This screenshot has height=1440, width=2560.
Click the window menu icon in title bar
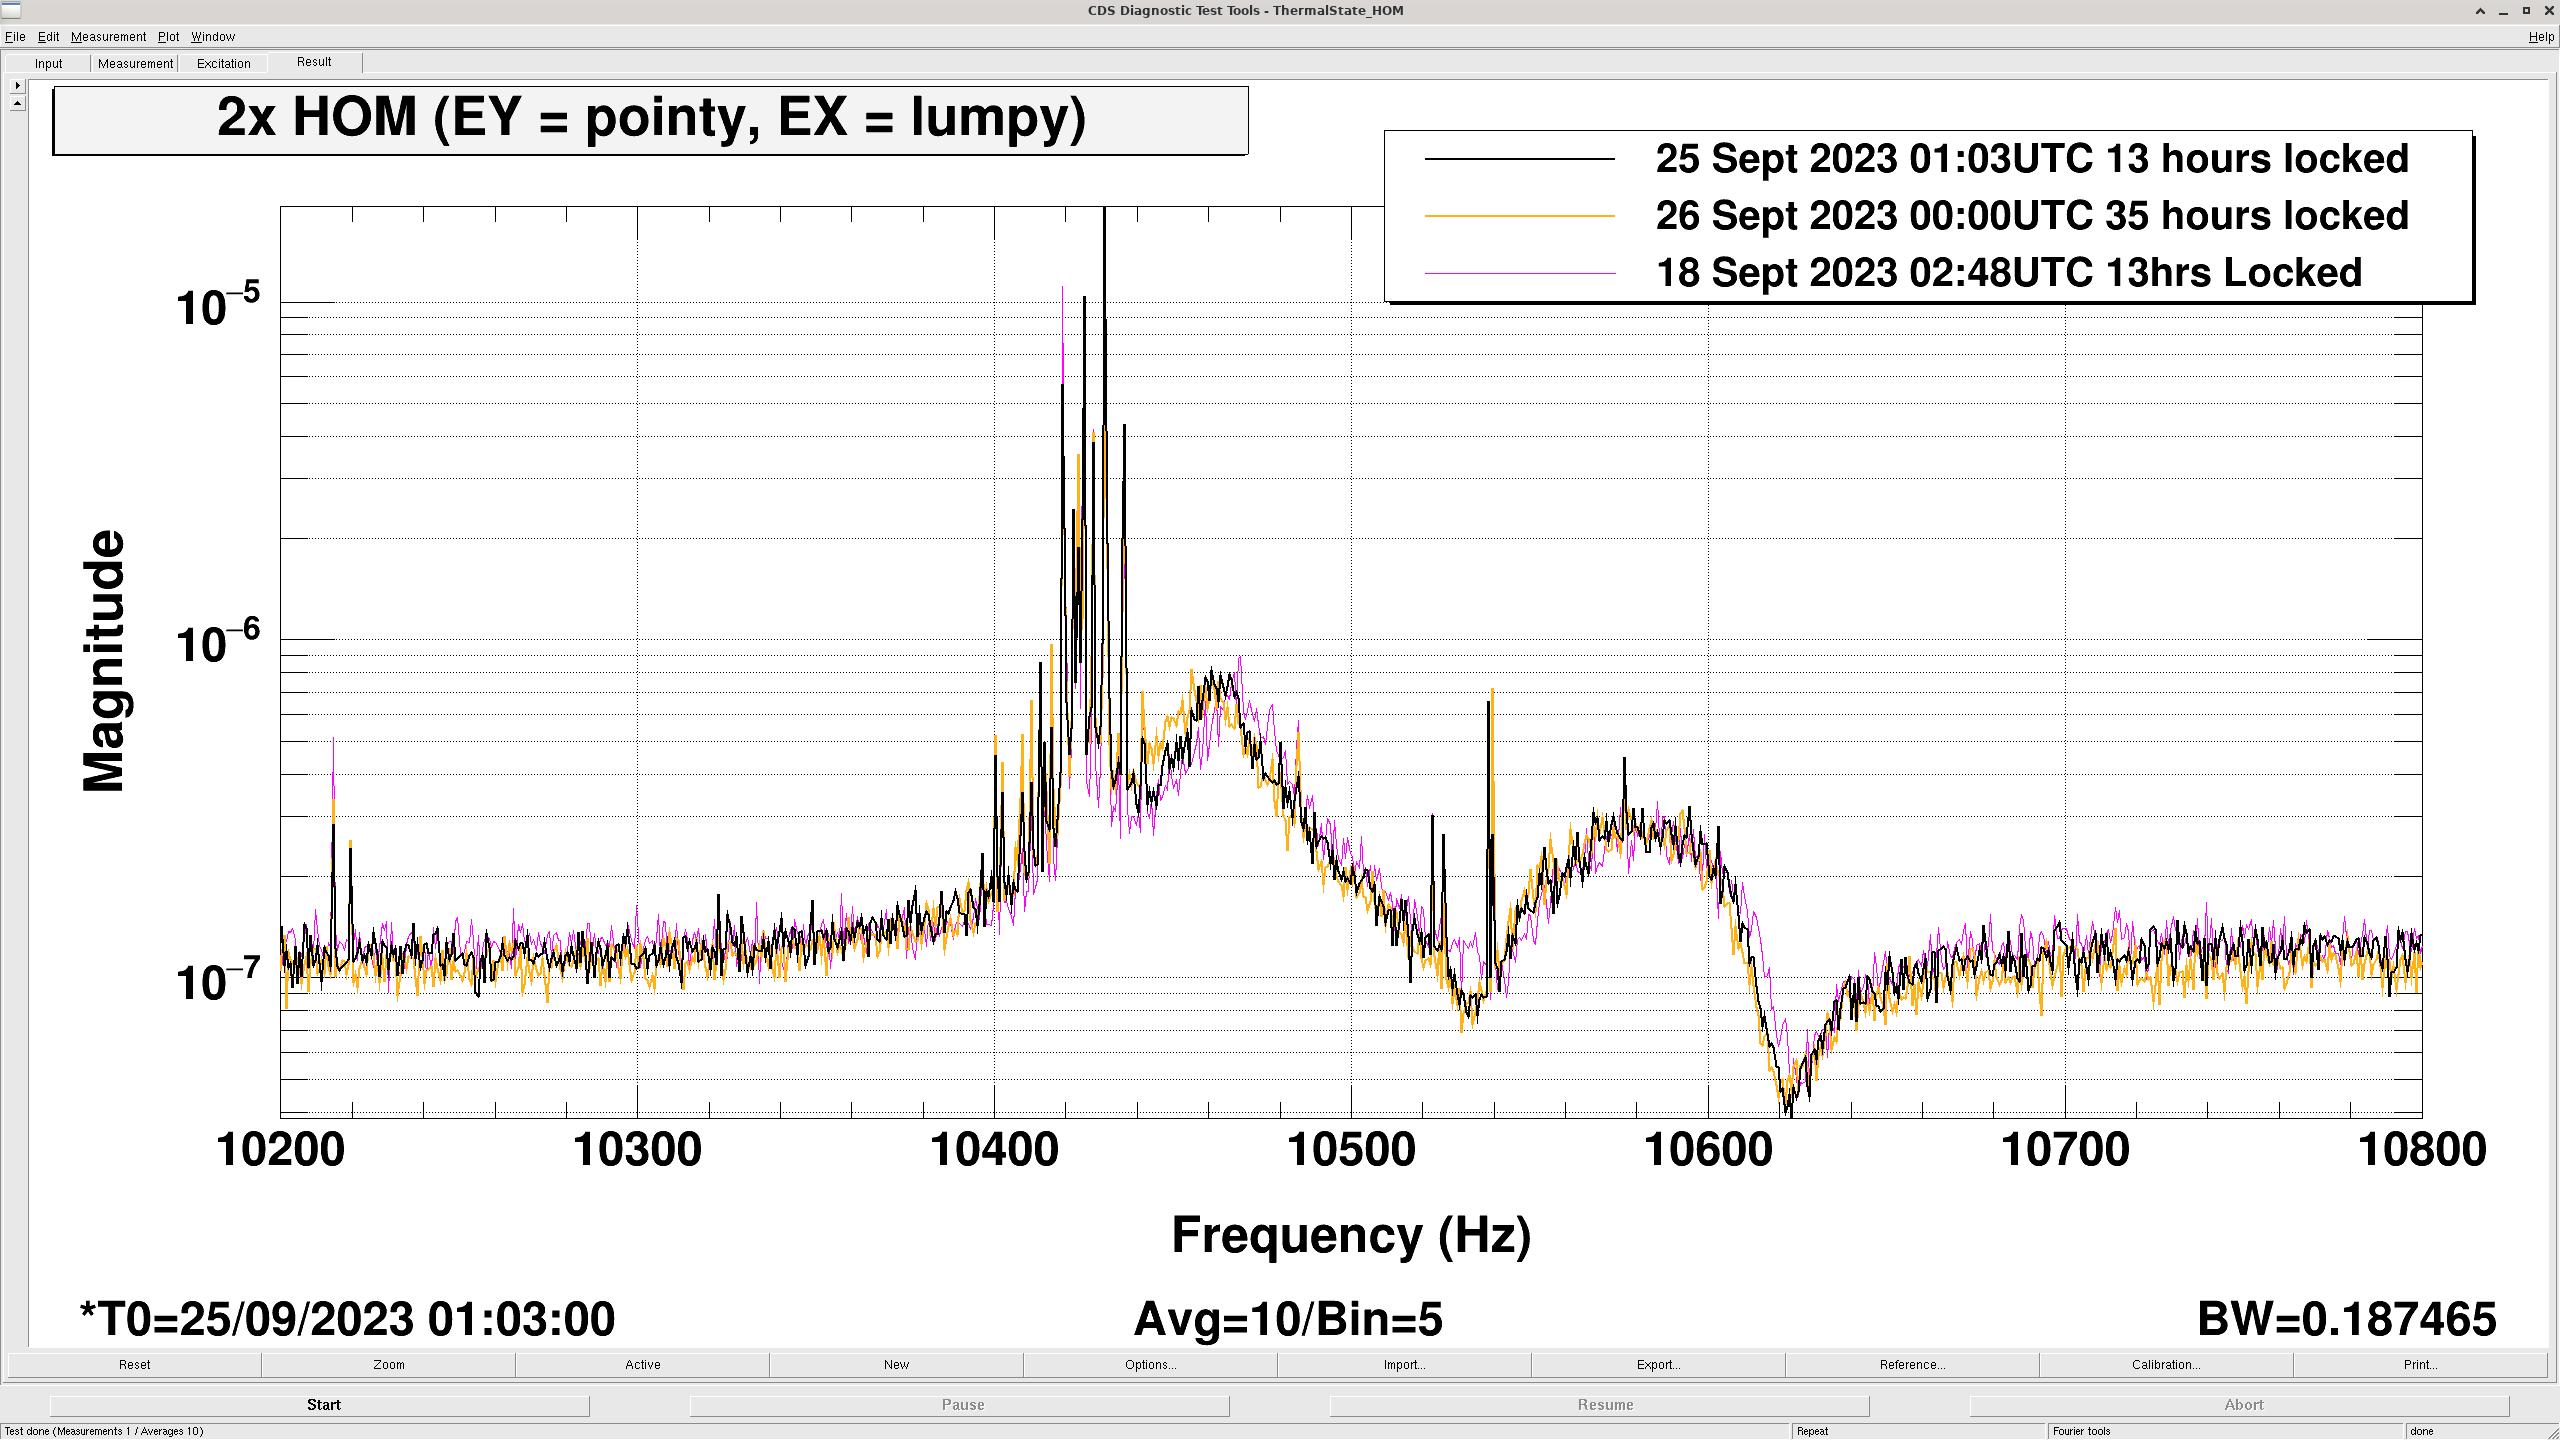pyautogui.click(x=11, y=11)
